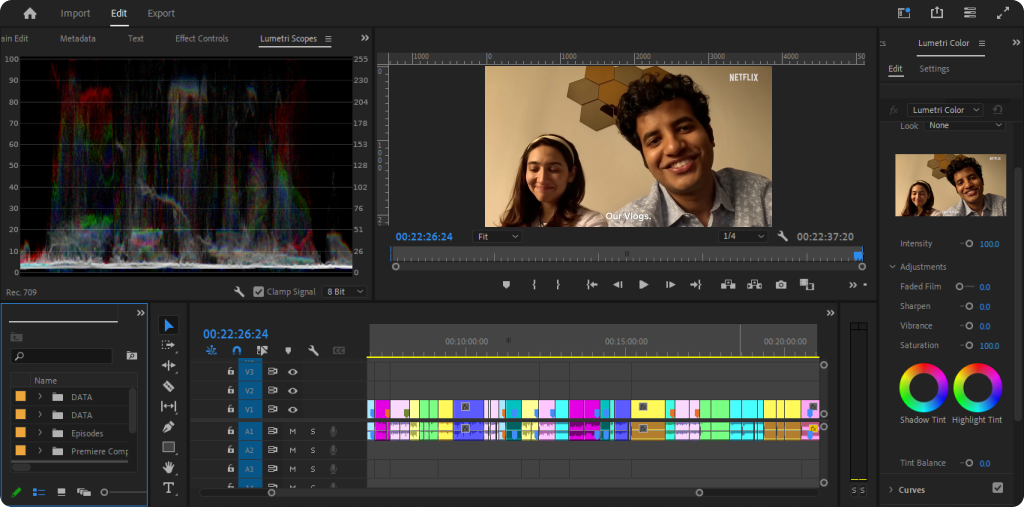Click the Extract button
This screenshot has height=507, width=1024.
pos(754,284)
